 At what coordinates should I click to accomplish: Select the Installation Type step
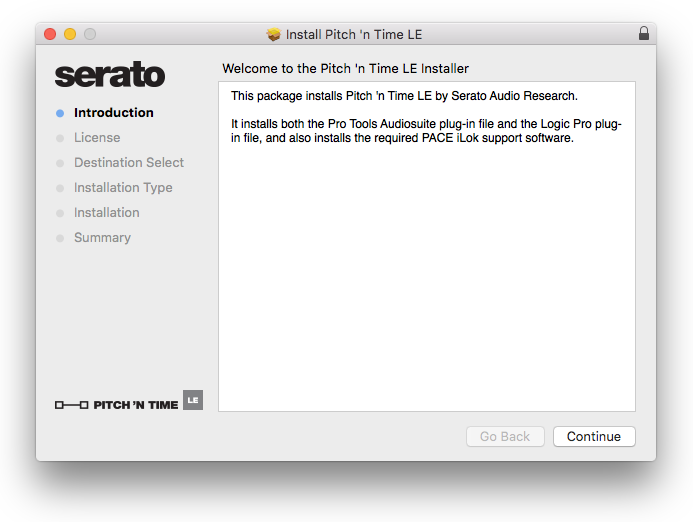coord(123,188)
